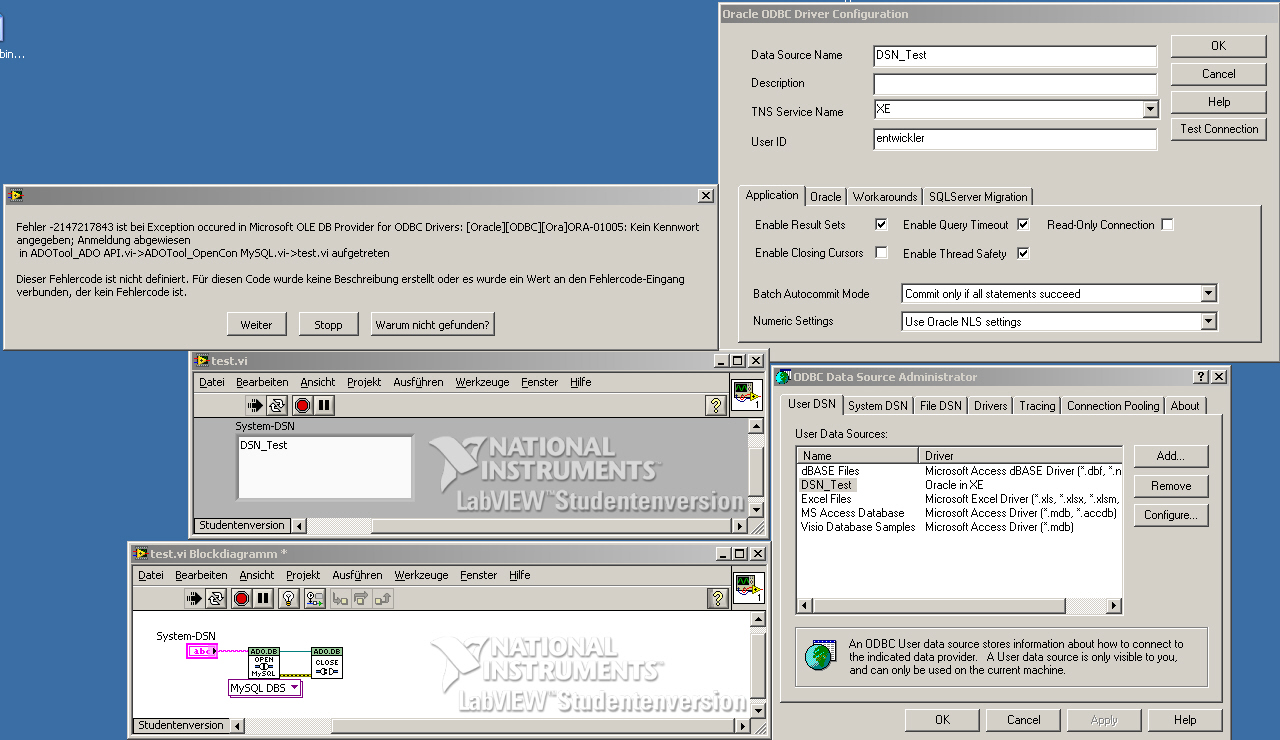1280x740 pixels.
Task: Select the ADO.DB Open MySQL node
Action: pos(264,662)
